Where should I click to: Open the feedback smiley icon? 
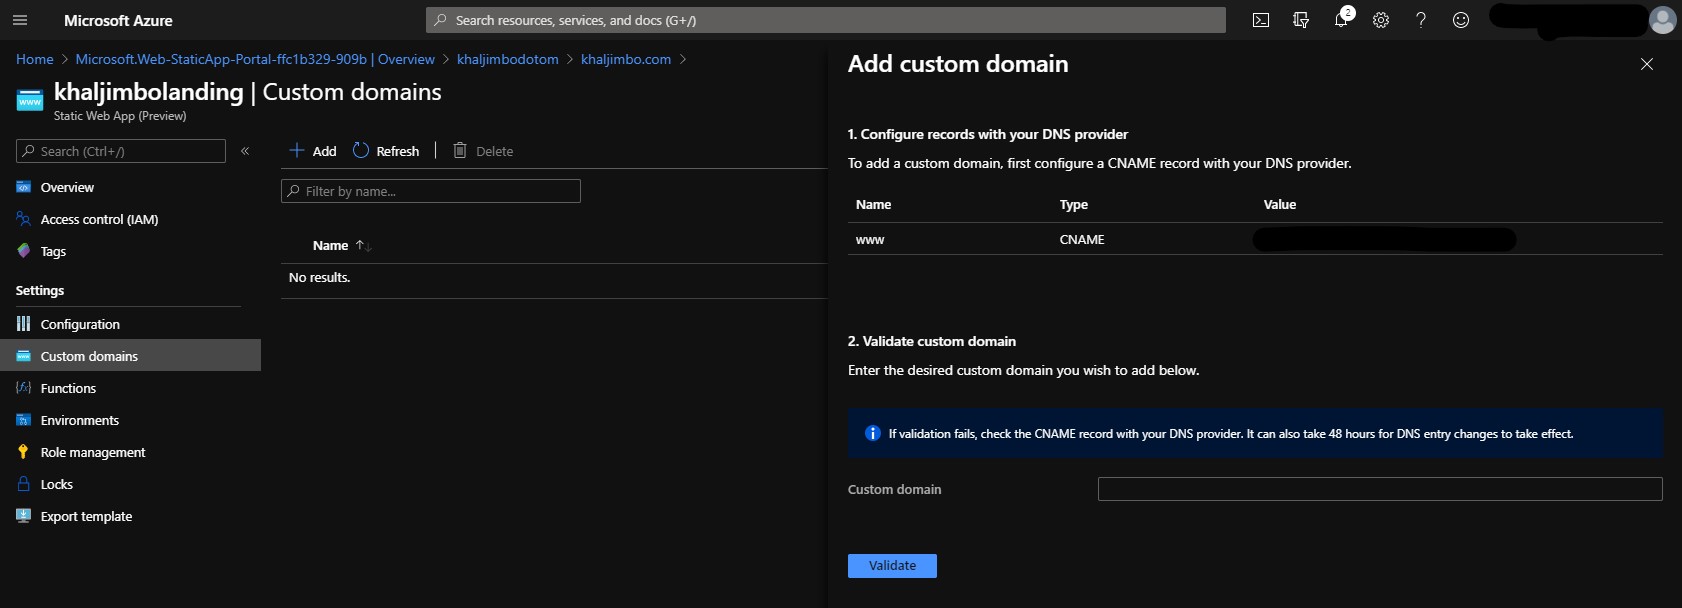click(x=1461, y=20)
